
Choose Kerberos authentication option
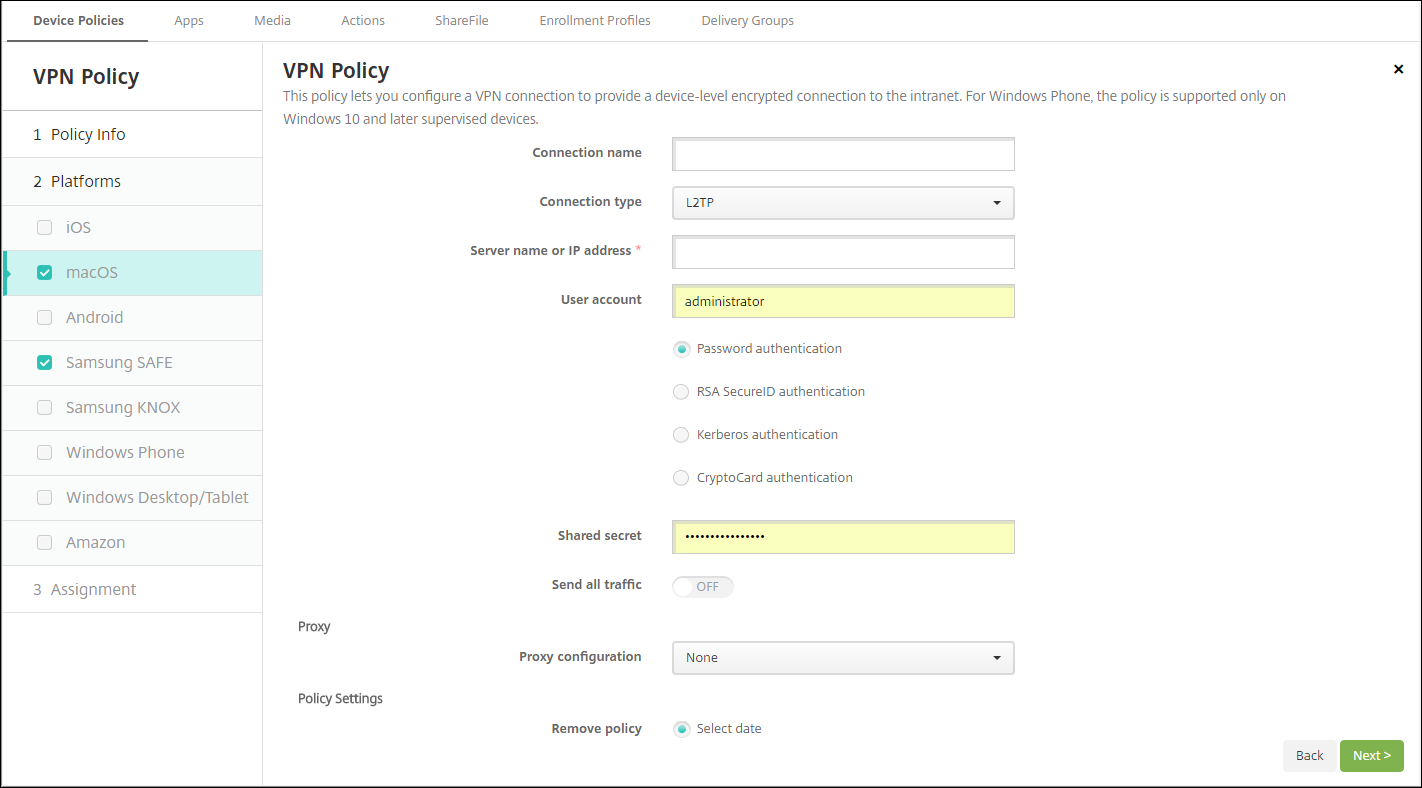(x=681, y=435)
